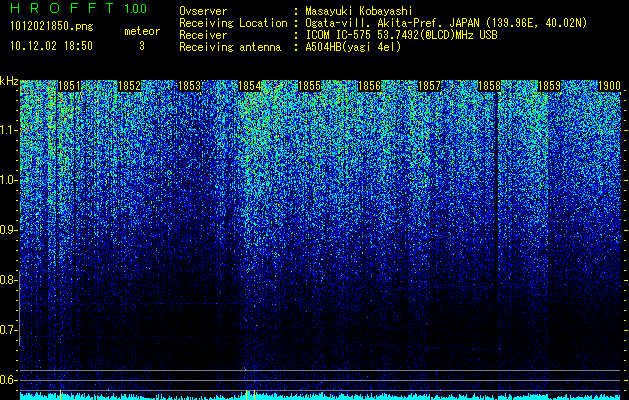Click the Receiver field label
The image size is (629, 400).
tap(203, 35)
